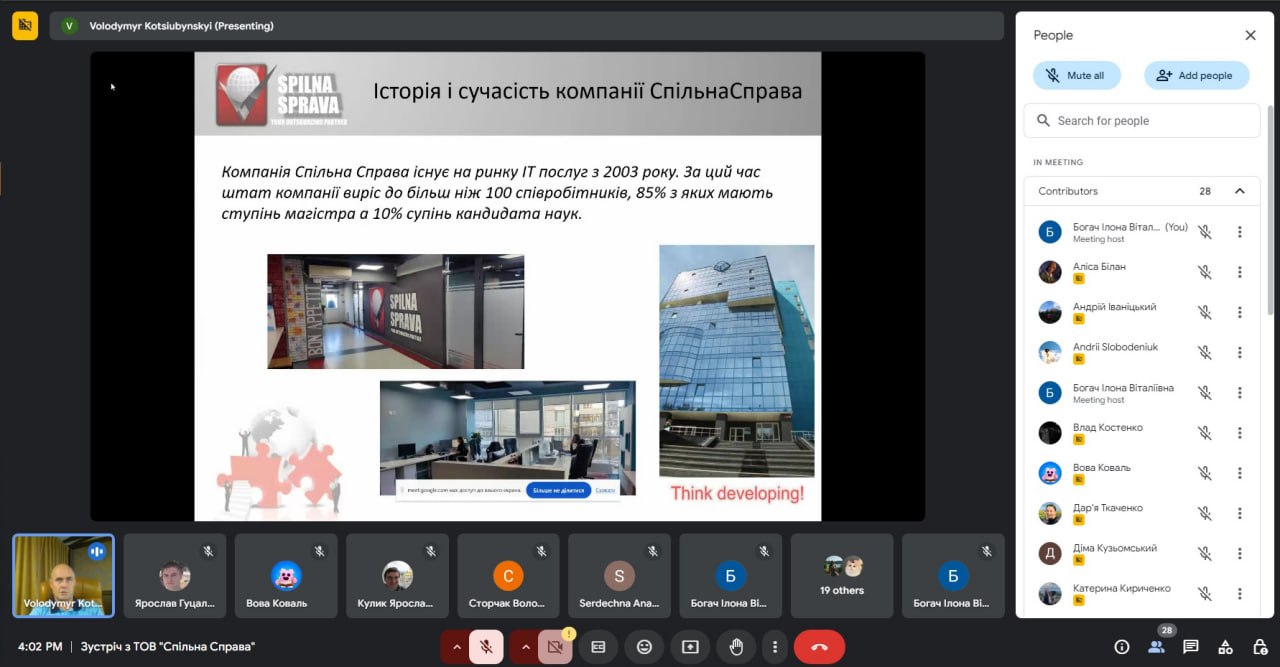Mute Аліса Білан via her mic icon

point(1206,272)
